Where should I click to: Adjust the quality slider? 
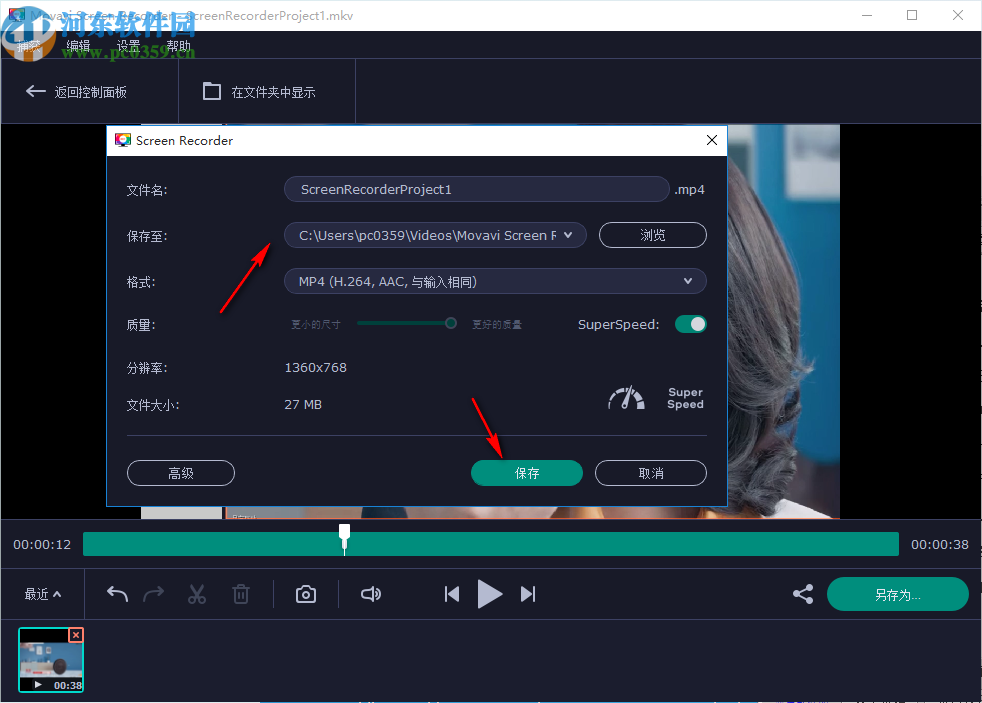click(x=449, y=323)
